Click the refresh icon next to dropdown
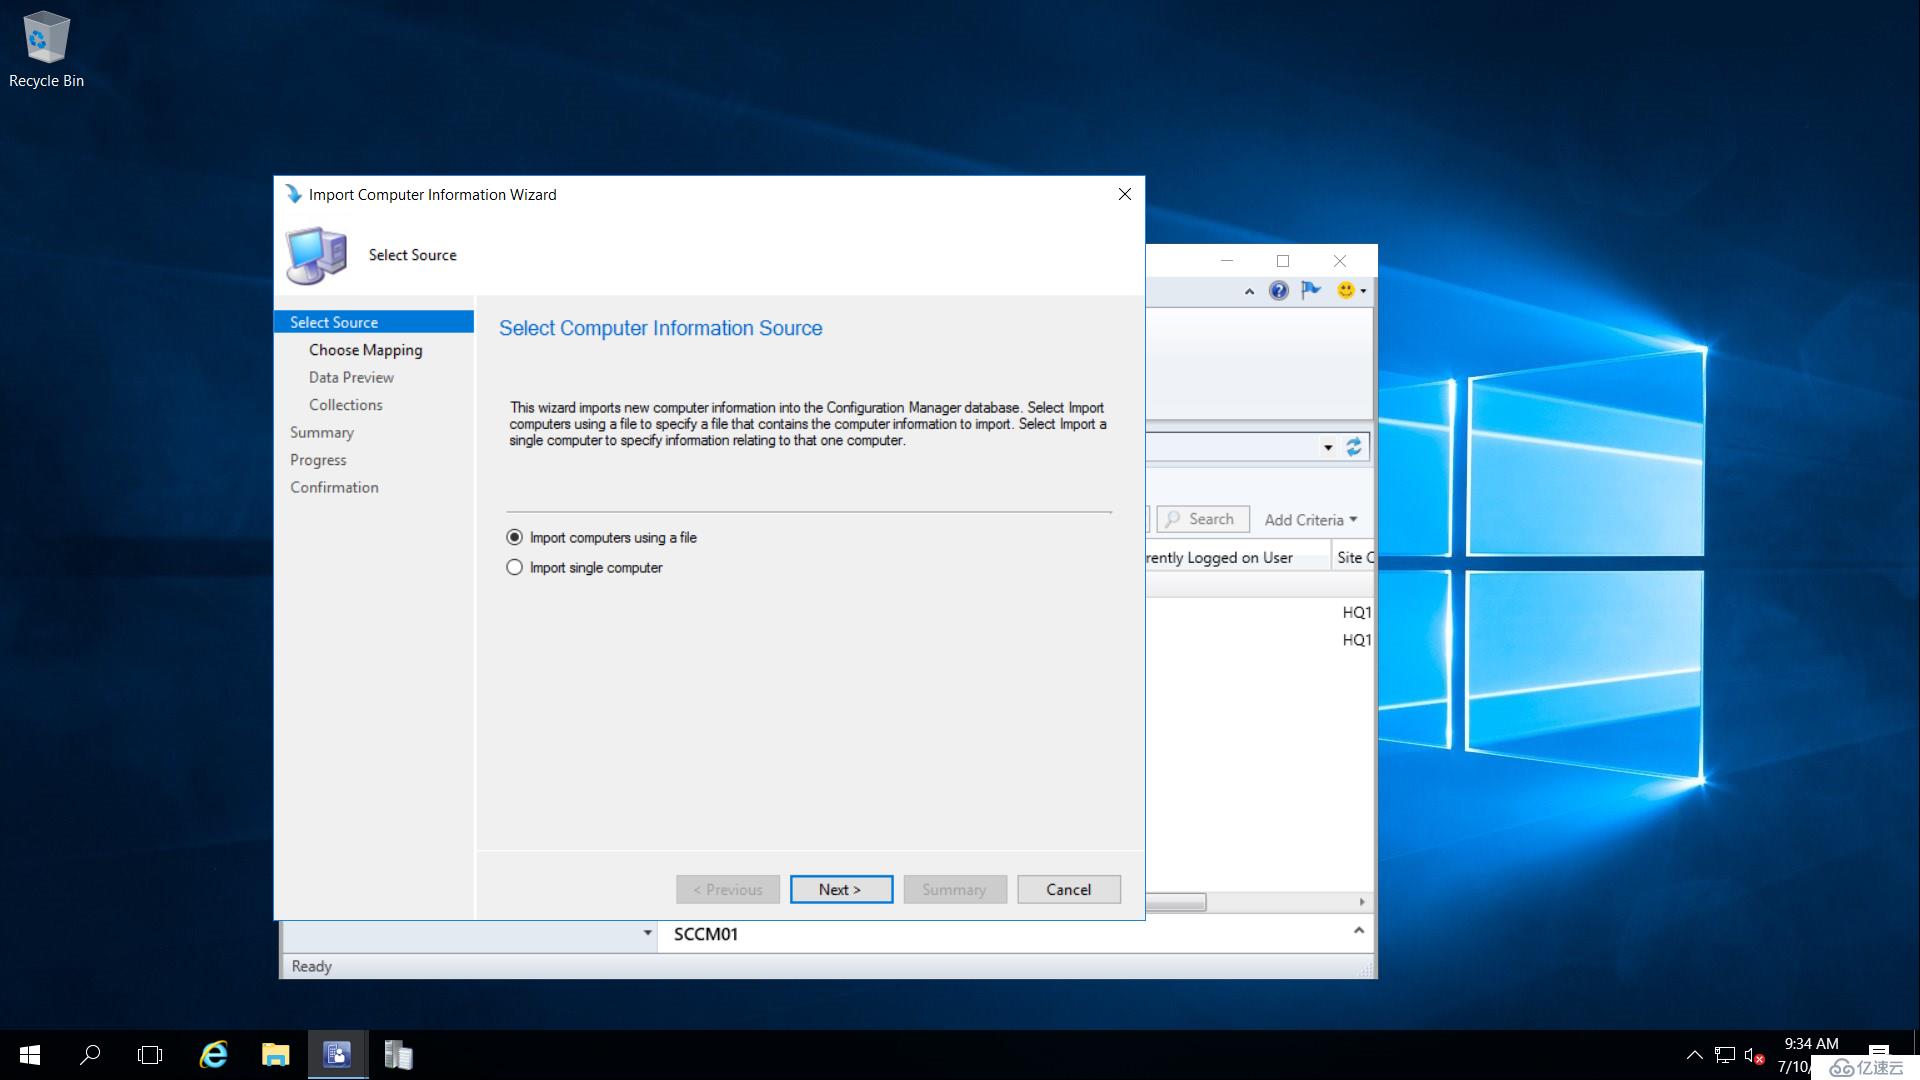 (x=1354, y=446)
